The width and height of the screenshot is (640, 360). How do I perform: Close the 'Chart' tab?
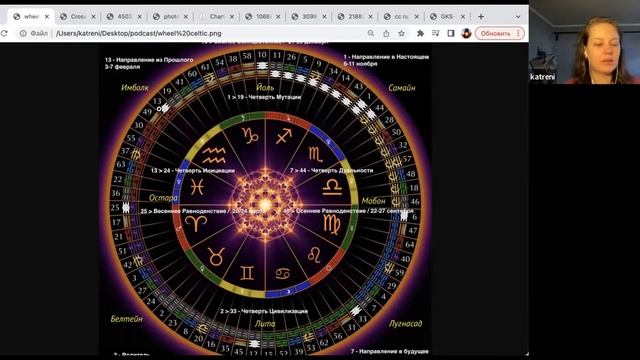tap(232, 17)
